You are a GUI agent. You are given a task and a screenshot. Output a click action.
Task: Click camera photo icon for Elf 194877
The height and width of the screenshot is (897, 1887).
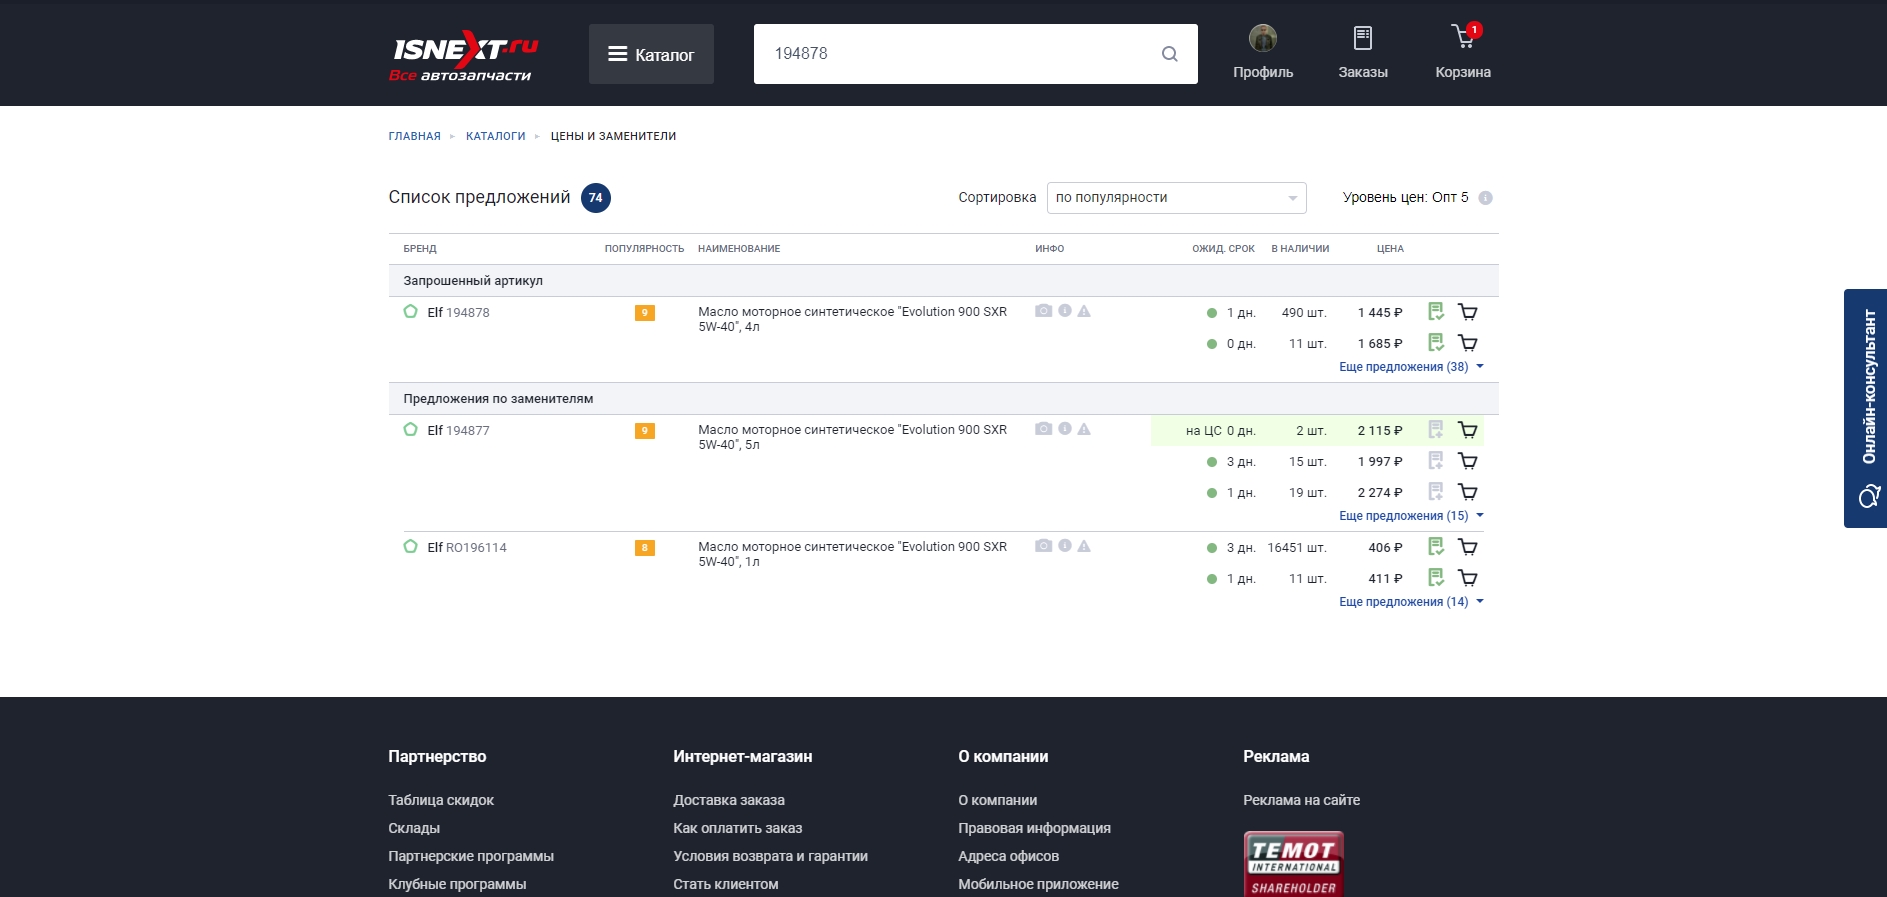click(1043, 429)
